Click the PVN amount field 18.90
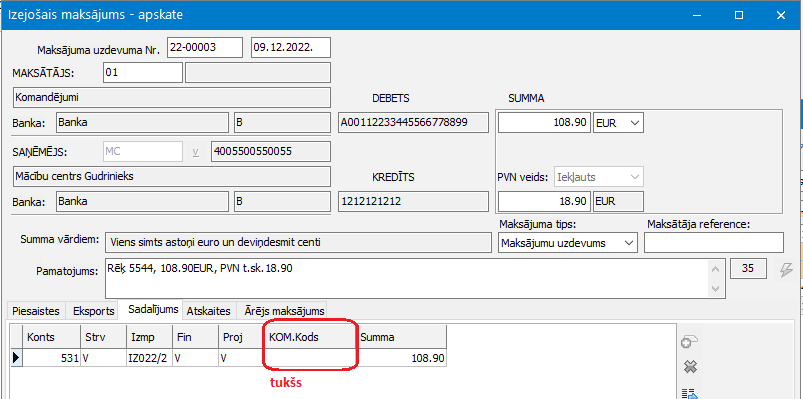 point(544,202)
